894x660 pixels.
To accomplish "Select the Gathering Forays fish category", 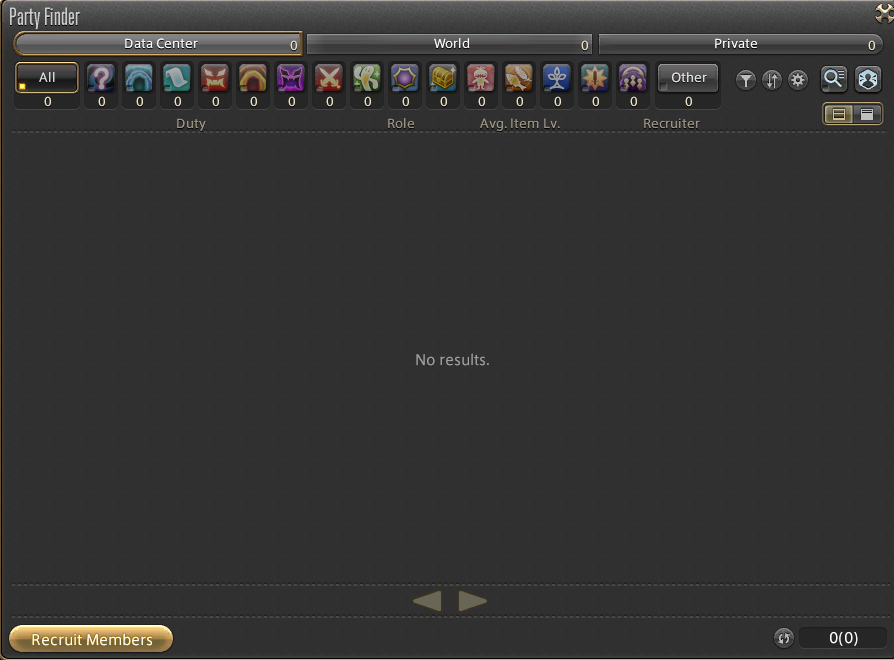I will (x=519, y=78).
